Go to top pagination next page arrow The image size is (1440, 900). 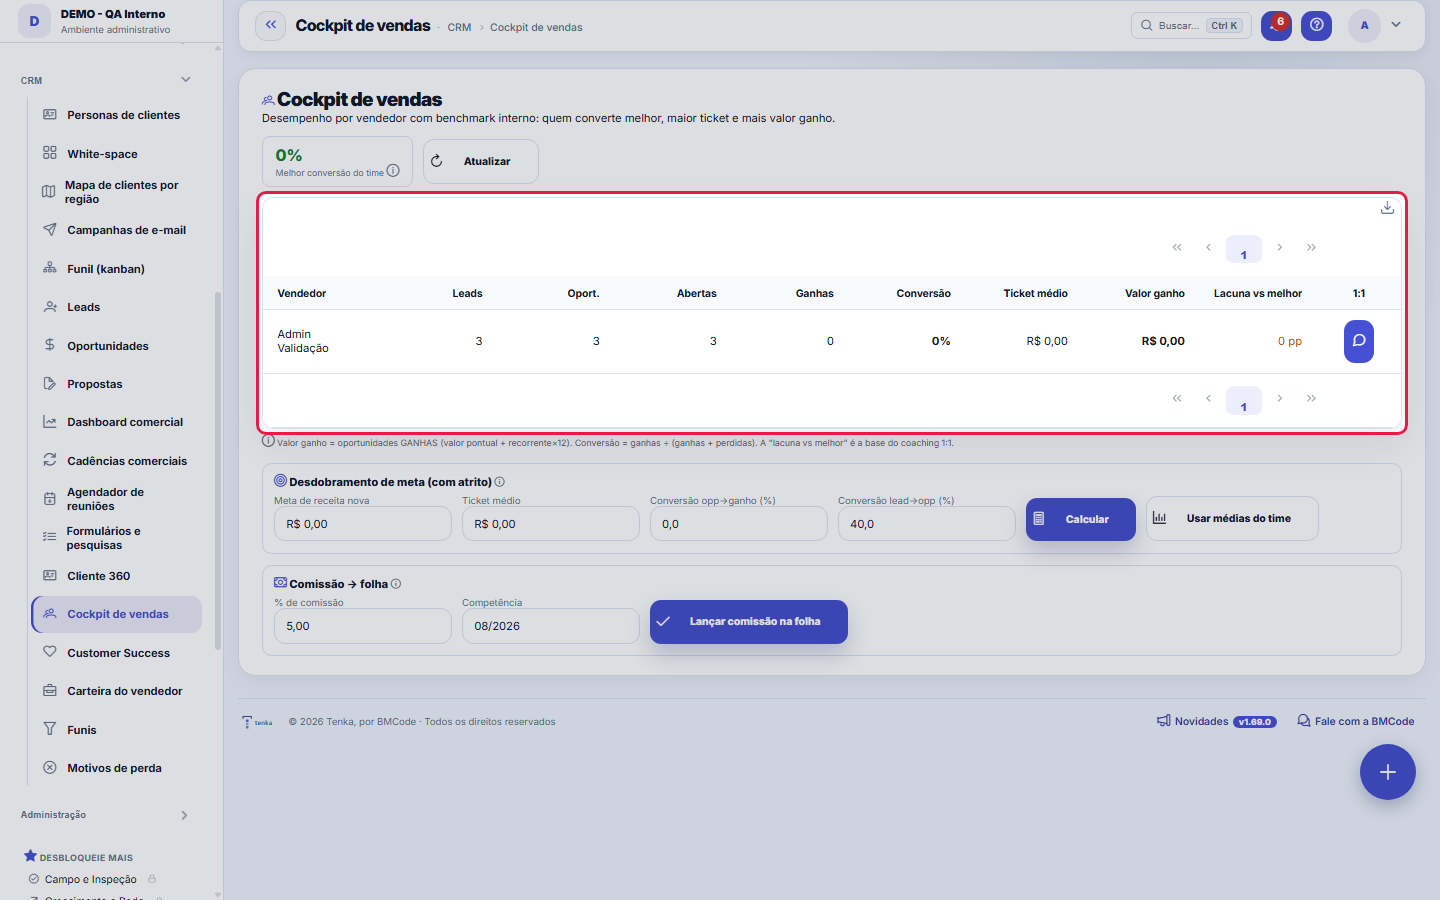click(x=1280, y=247)
